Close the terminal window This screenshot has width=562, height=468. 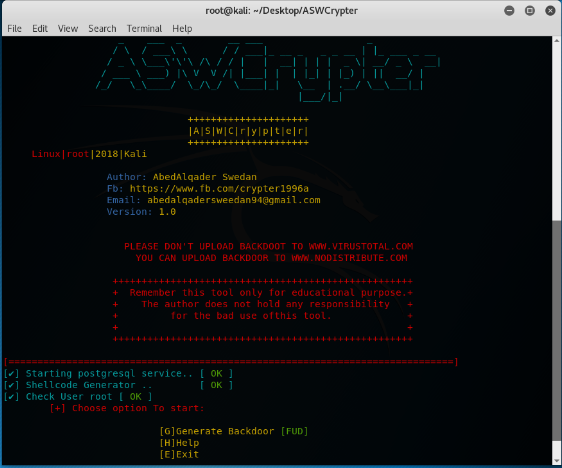tap(550, 11)
